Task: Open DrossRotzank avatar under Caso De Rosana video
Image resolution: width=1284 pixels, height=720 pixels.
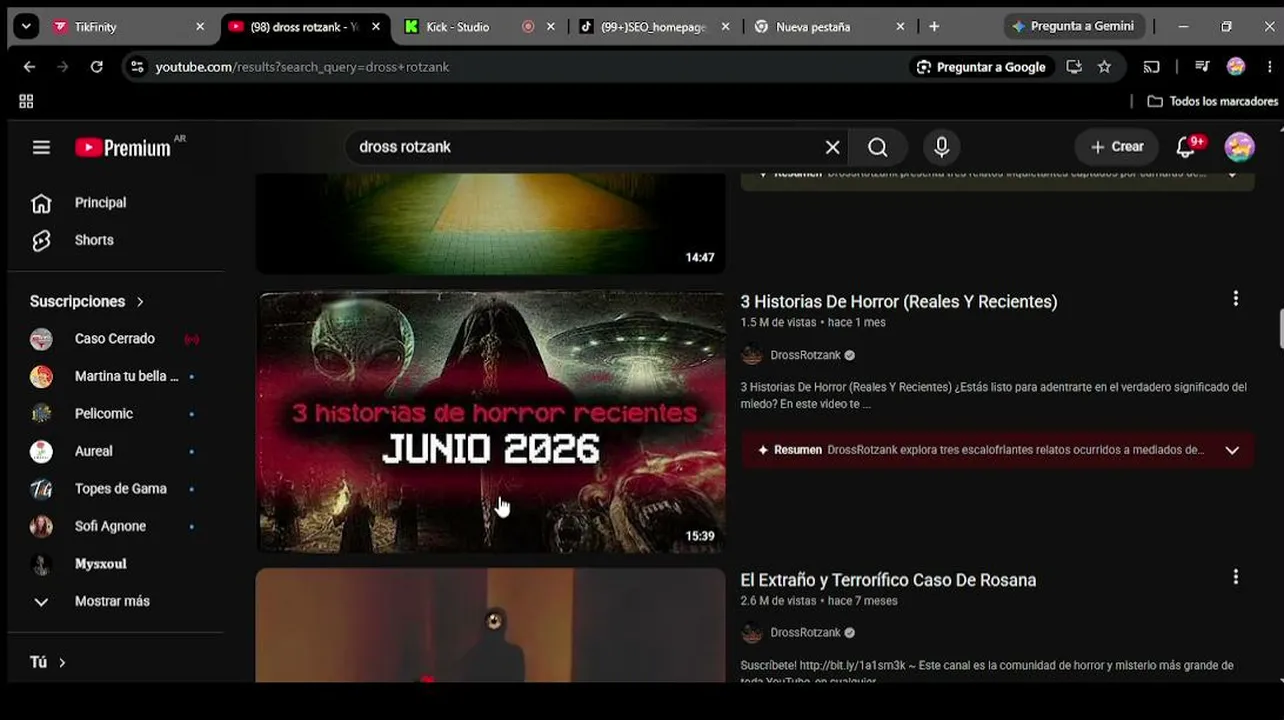Action: tap(752, 633)
